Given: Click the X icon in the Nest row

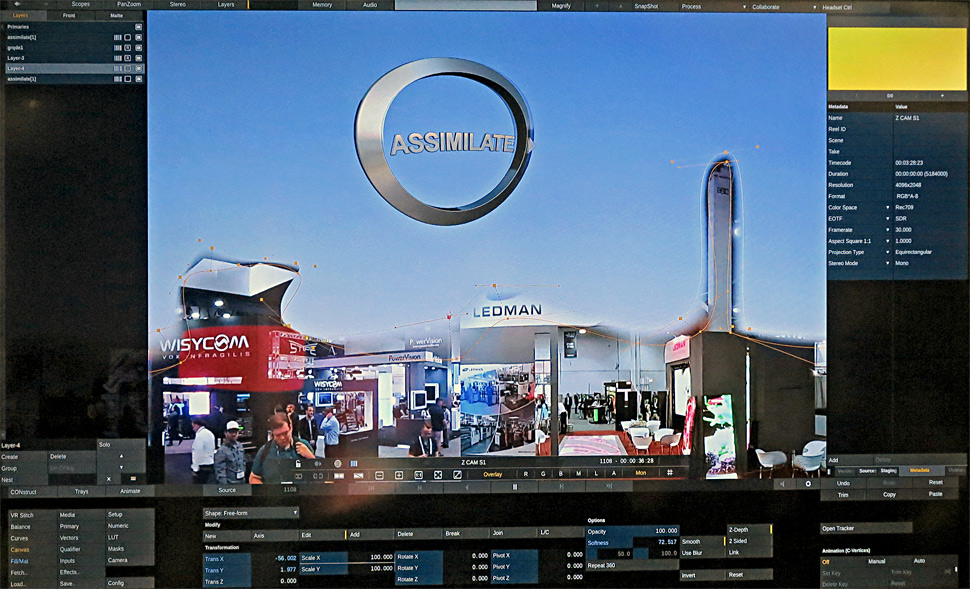Looking at the screenshot, I should (x=109, y=479).
